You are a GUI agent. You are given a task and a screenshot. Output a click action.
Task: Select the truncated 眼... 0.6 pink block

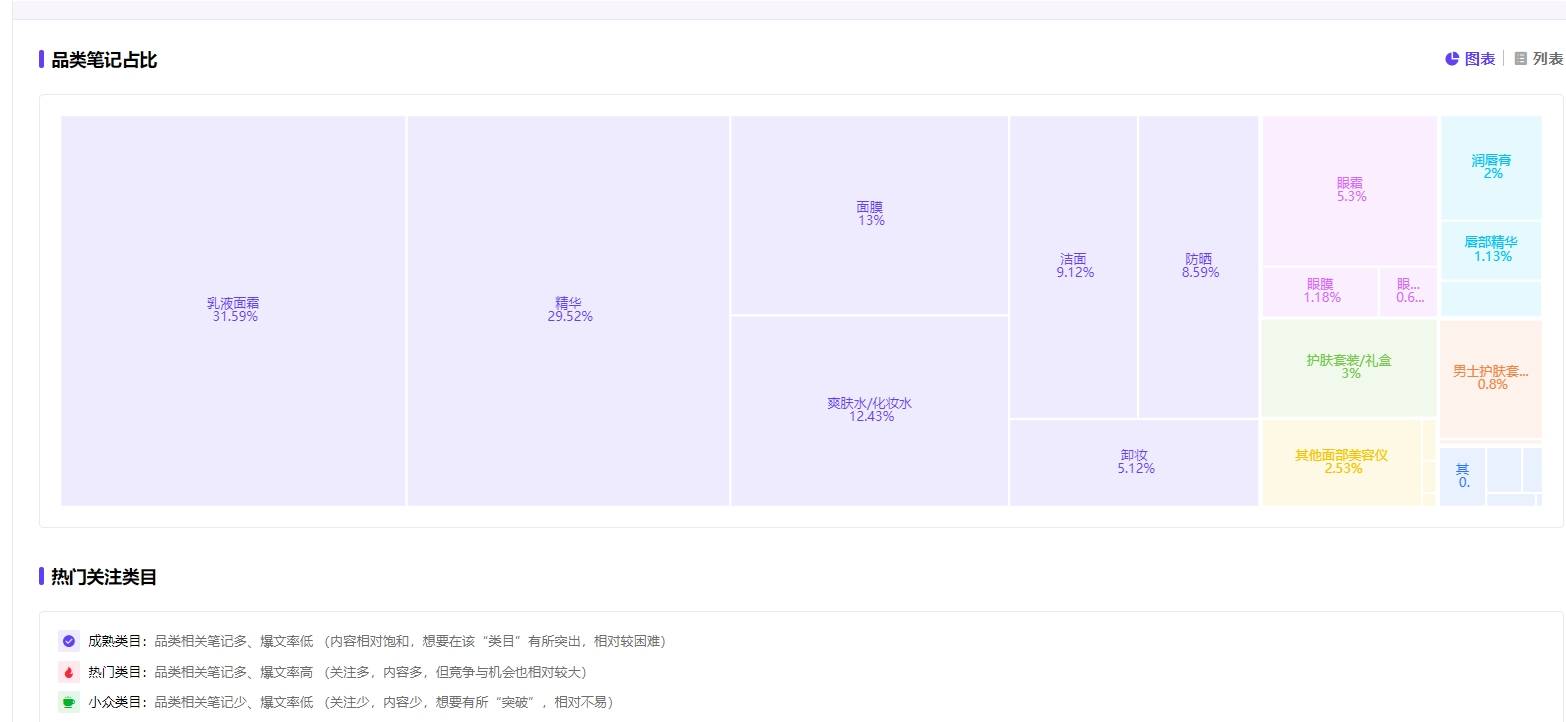click(x=1409, y=291)
